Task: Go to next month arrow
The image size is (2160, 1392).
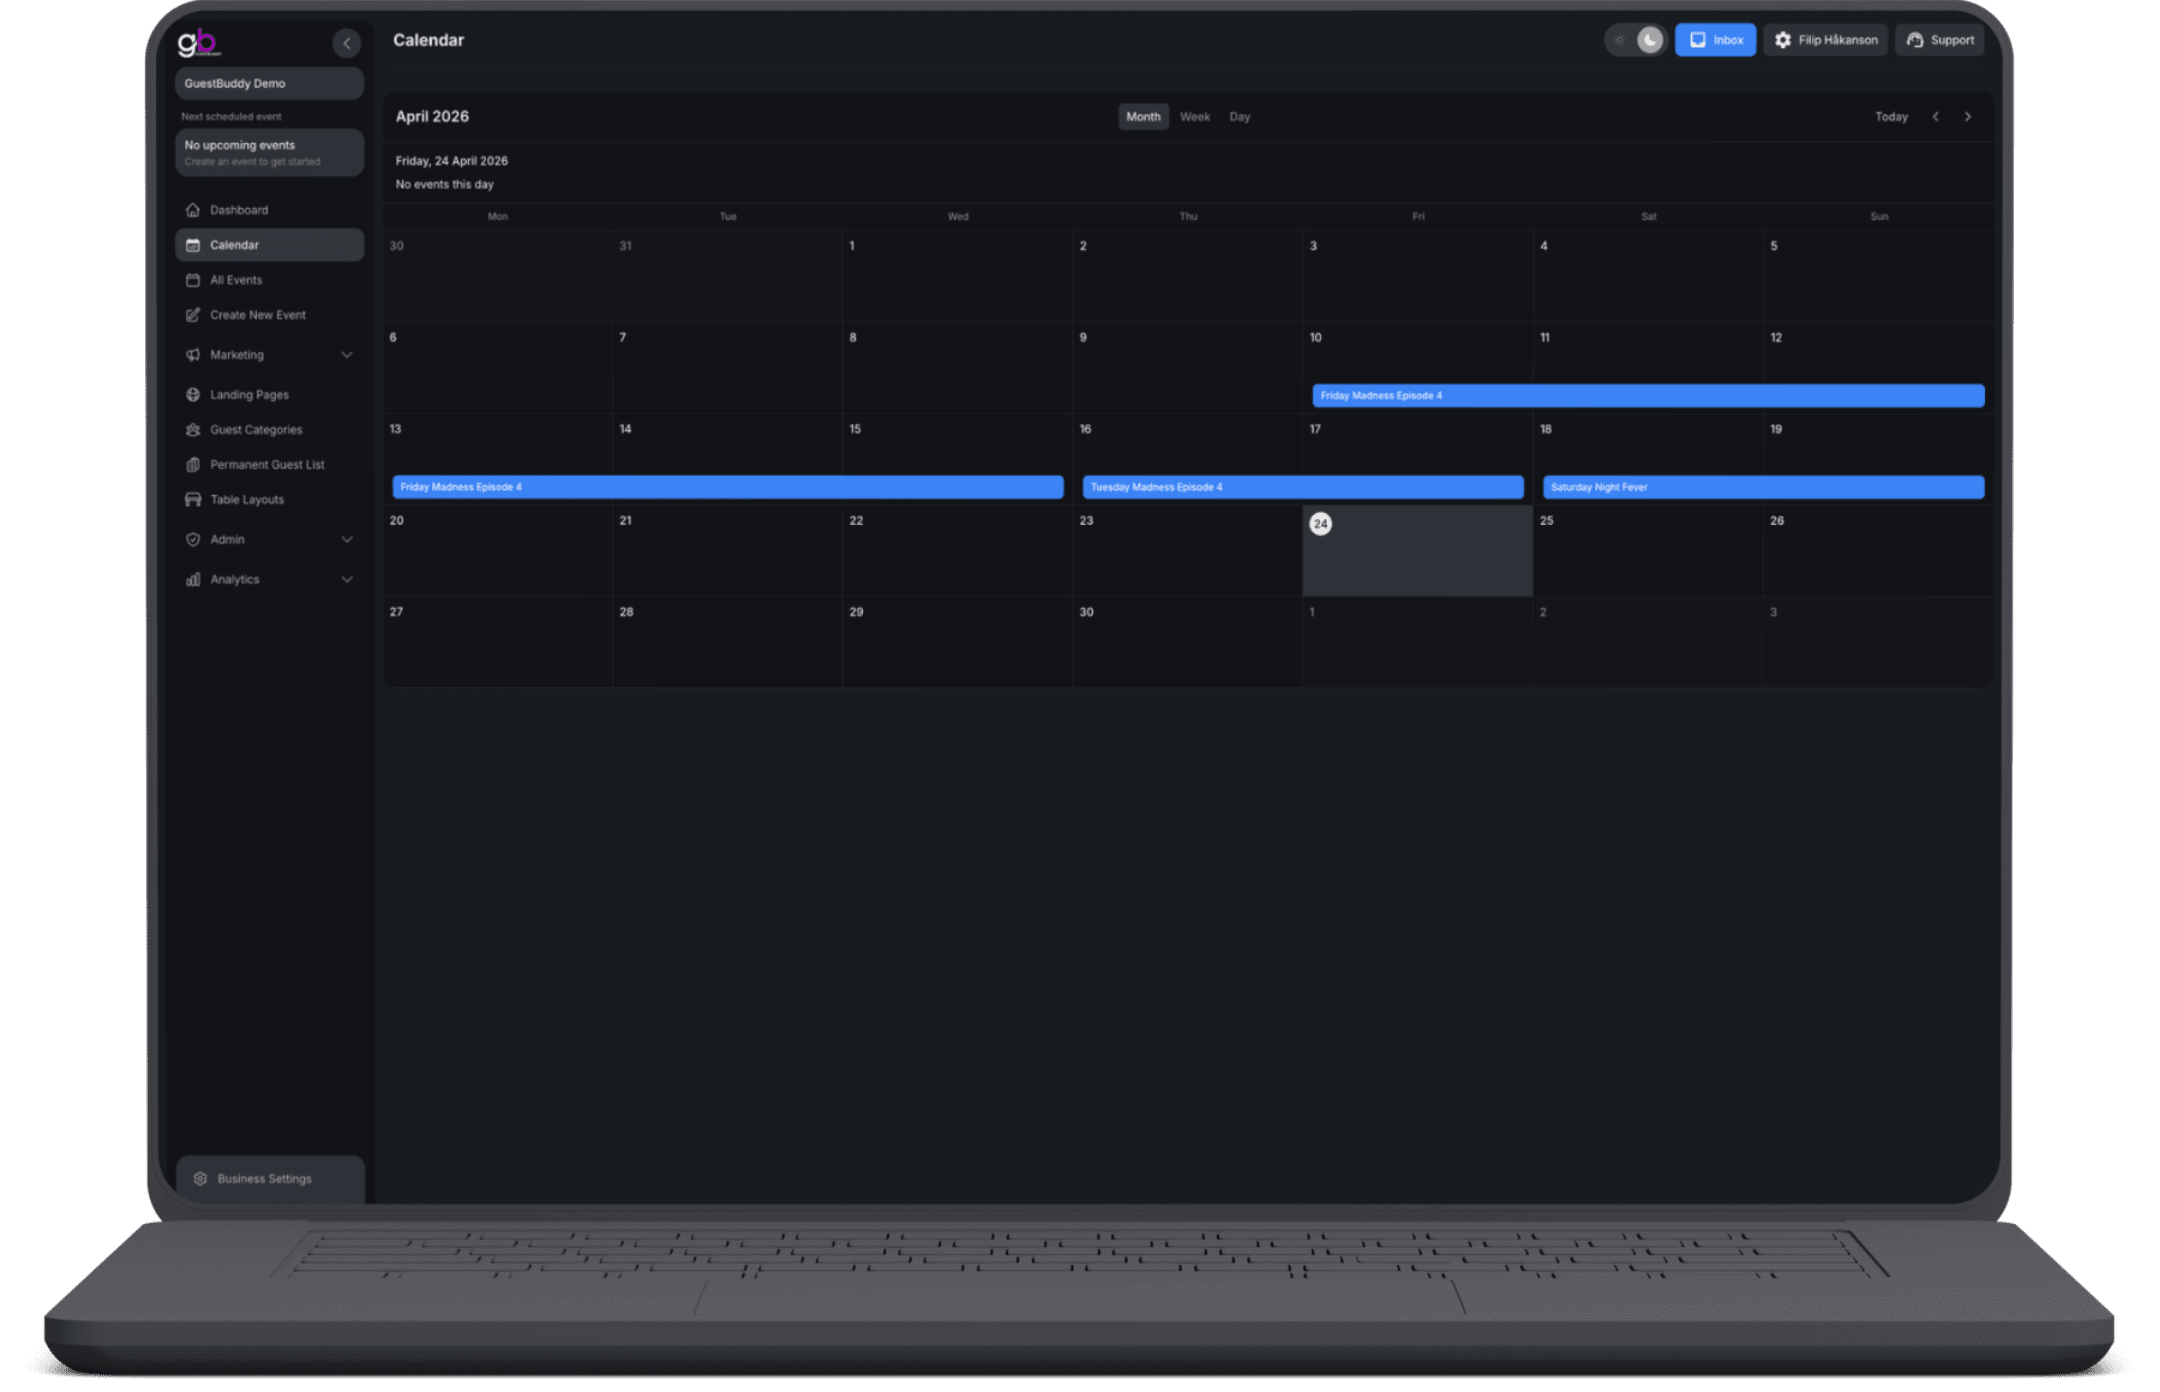Action: point(1967,117)
